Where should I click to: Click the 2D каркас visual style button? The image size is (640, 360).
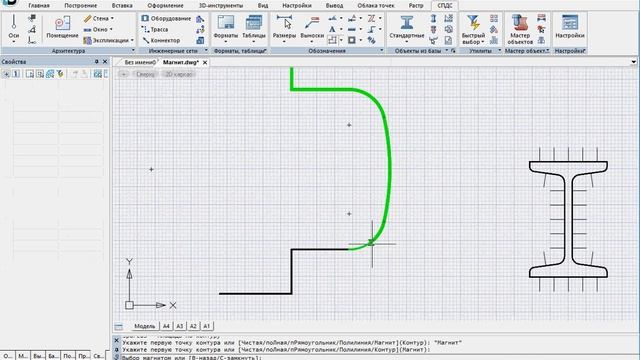pos(178,74)
